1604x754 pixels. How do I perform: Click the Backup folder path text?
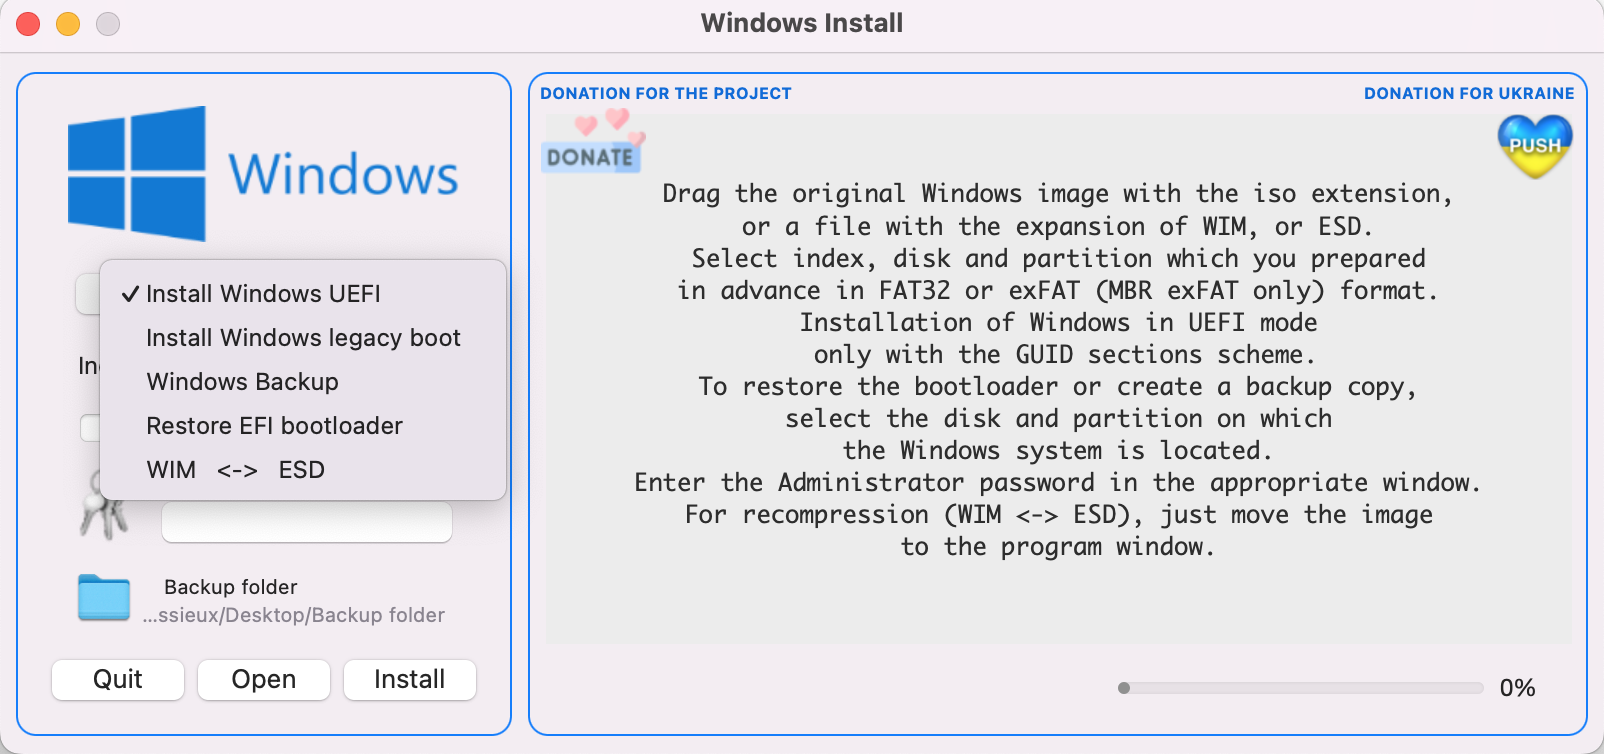pos(294,616)
